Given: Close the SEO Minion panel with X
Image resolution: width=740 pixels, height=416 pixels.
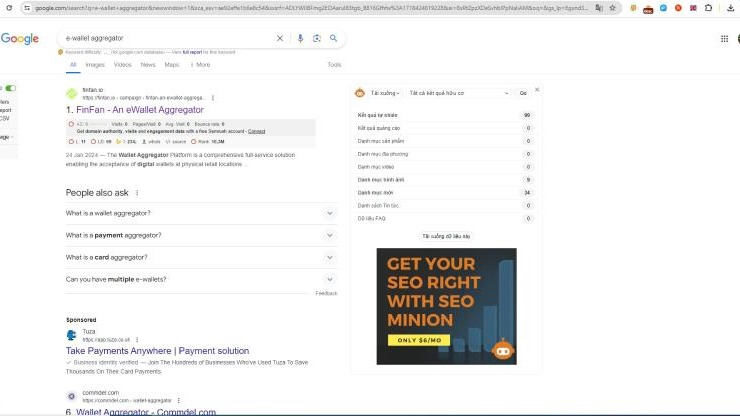Looking at the screenshot, I should coord(537,89).
